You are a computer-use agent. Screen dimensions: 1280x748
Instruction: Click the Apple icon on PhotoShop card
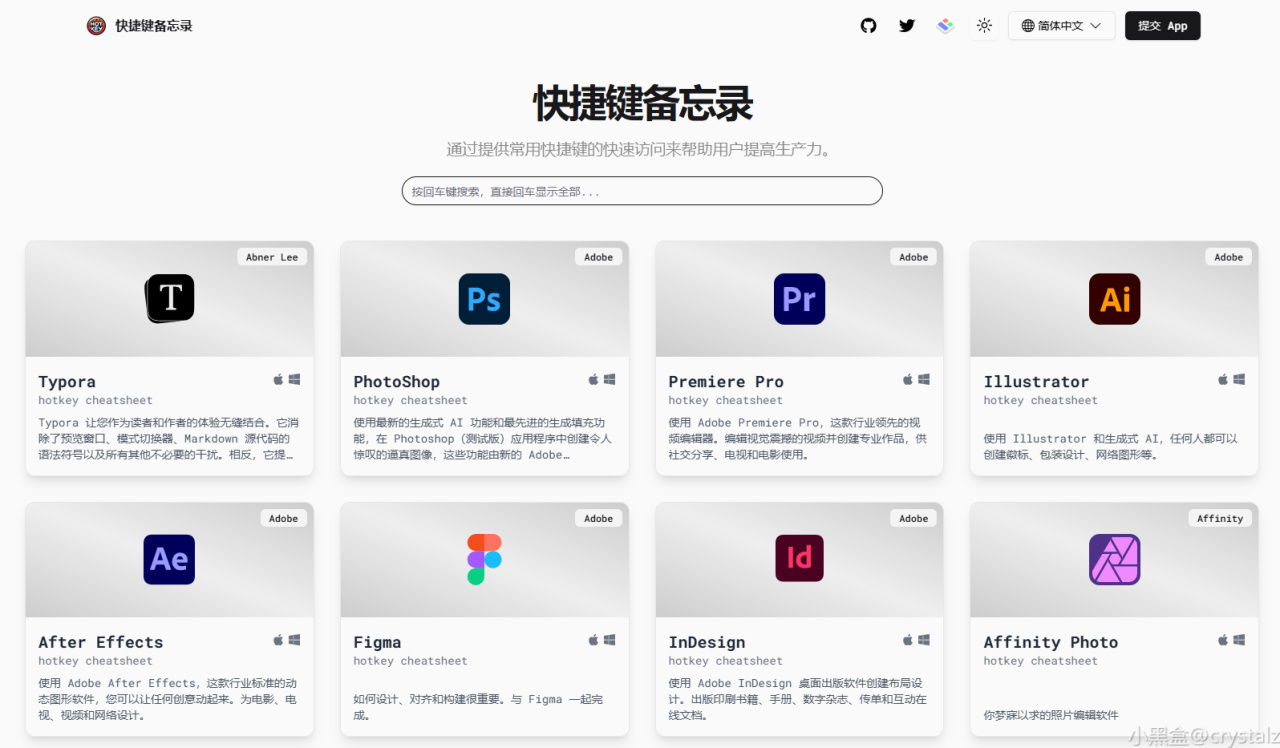593,380
